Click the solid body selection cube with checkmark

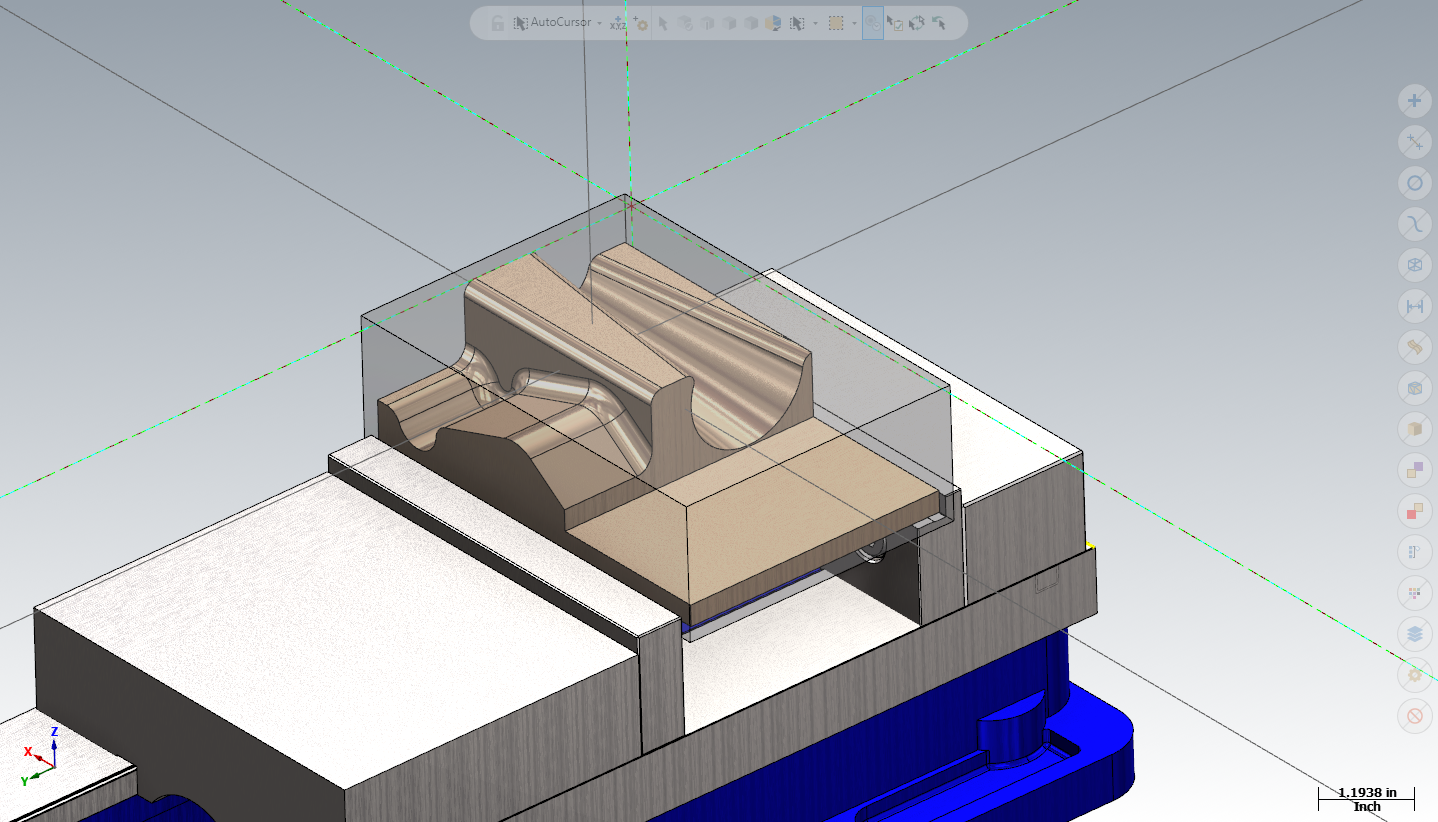click(685, 23)
